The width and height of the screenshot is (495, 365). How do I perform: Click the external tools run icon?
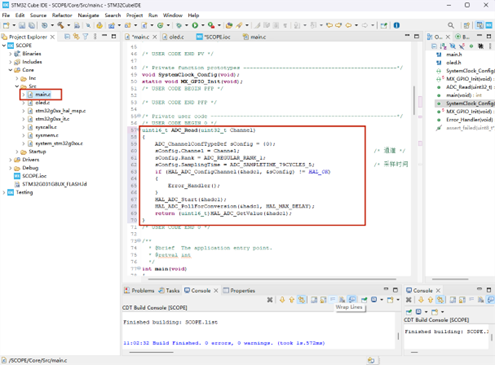pyautogui.click(x=211, y=25)
